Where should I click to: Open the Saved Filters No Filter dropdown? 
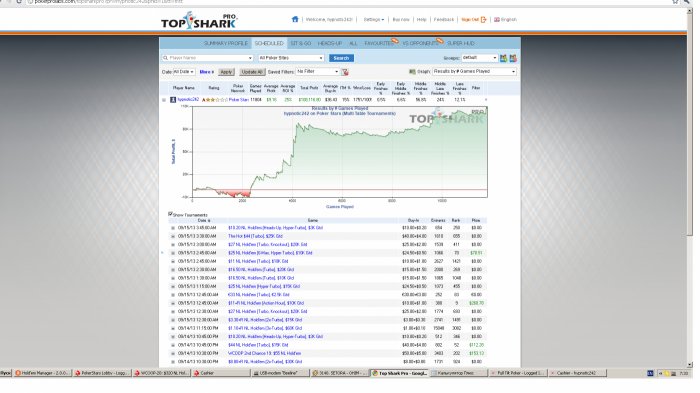pyautogui.click(x=318, y=71)
